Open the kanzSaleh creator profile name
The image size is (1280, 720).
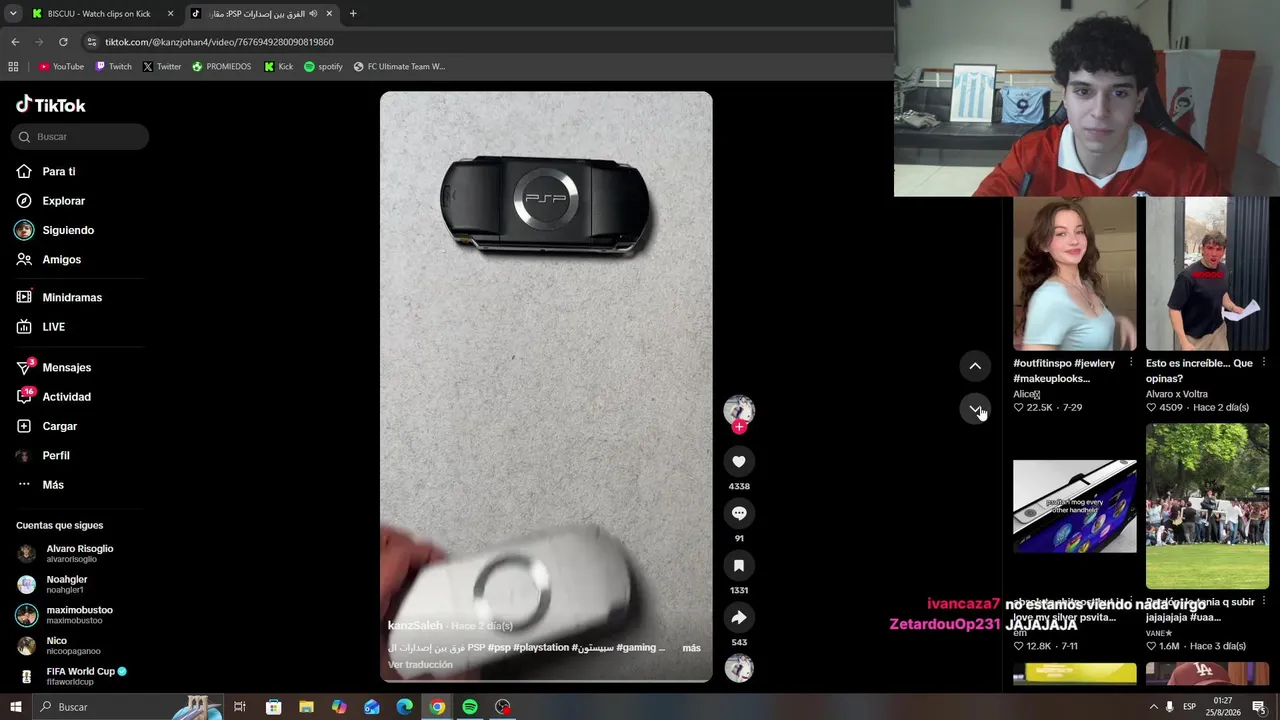click(x=415, y=626)
